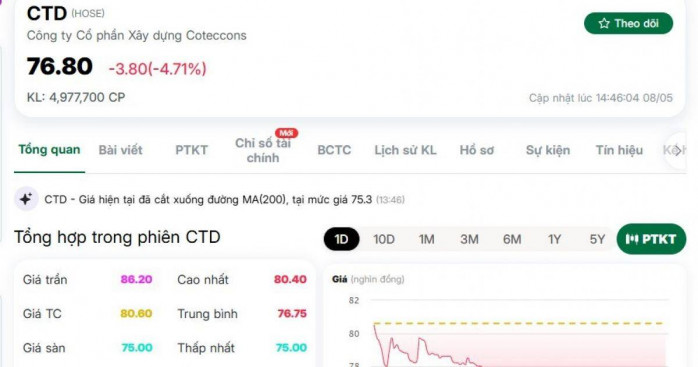The width and height of the screenshot is (698, 367).
Task: Open the Lịch sử KL tab
Action: pyautogui.click(x=405, y=150)
